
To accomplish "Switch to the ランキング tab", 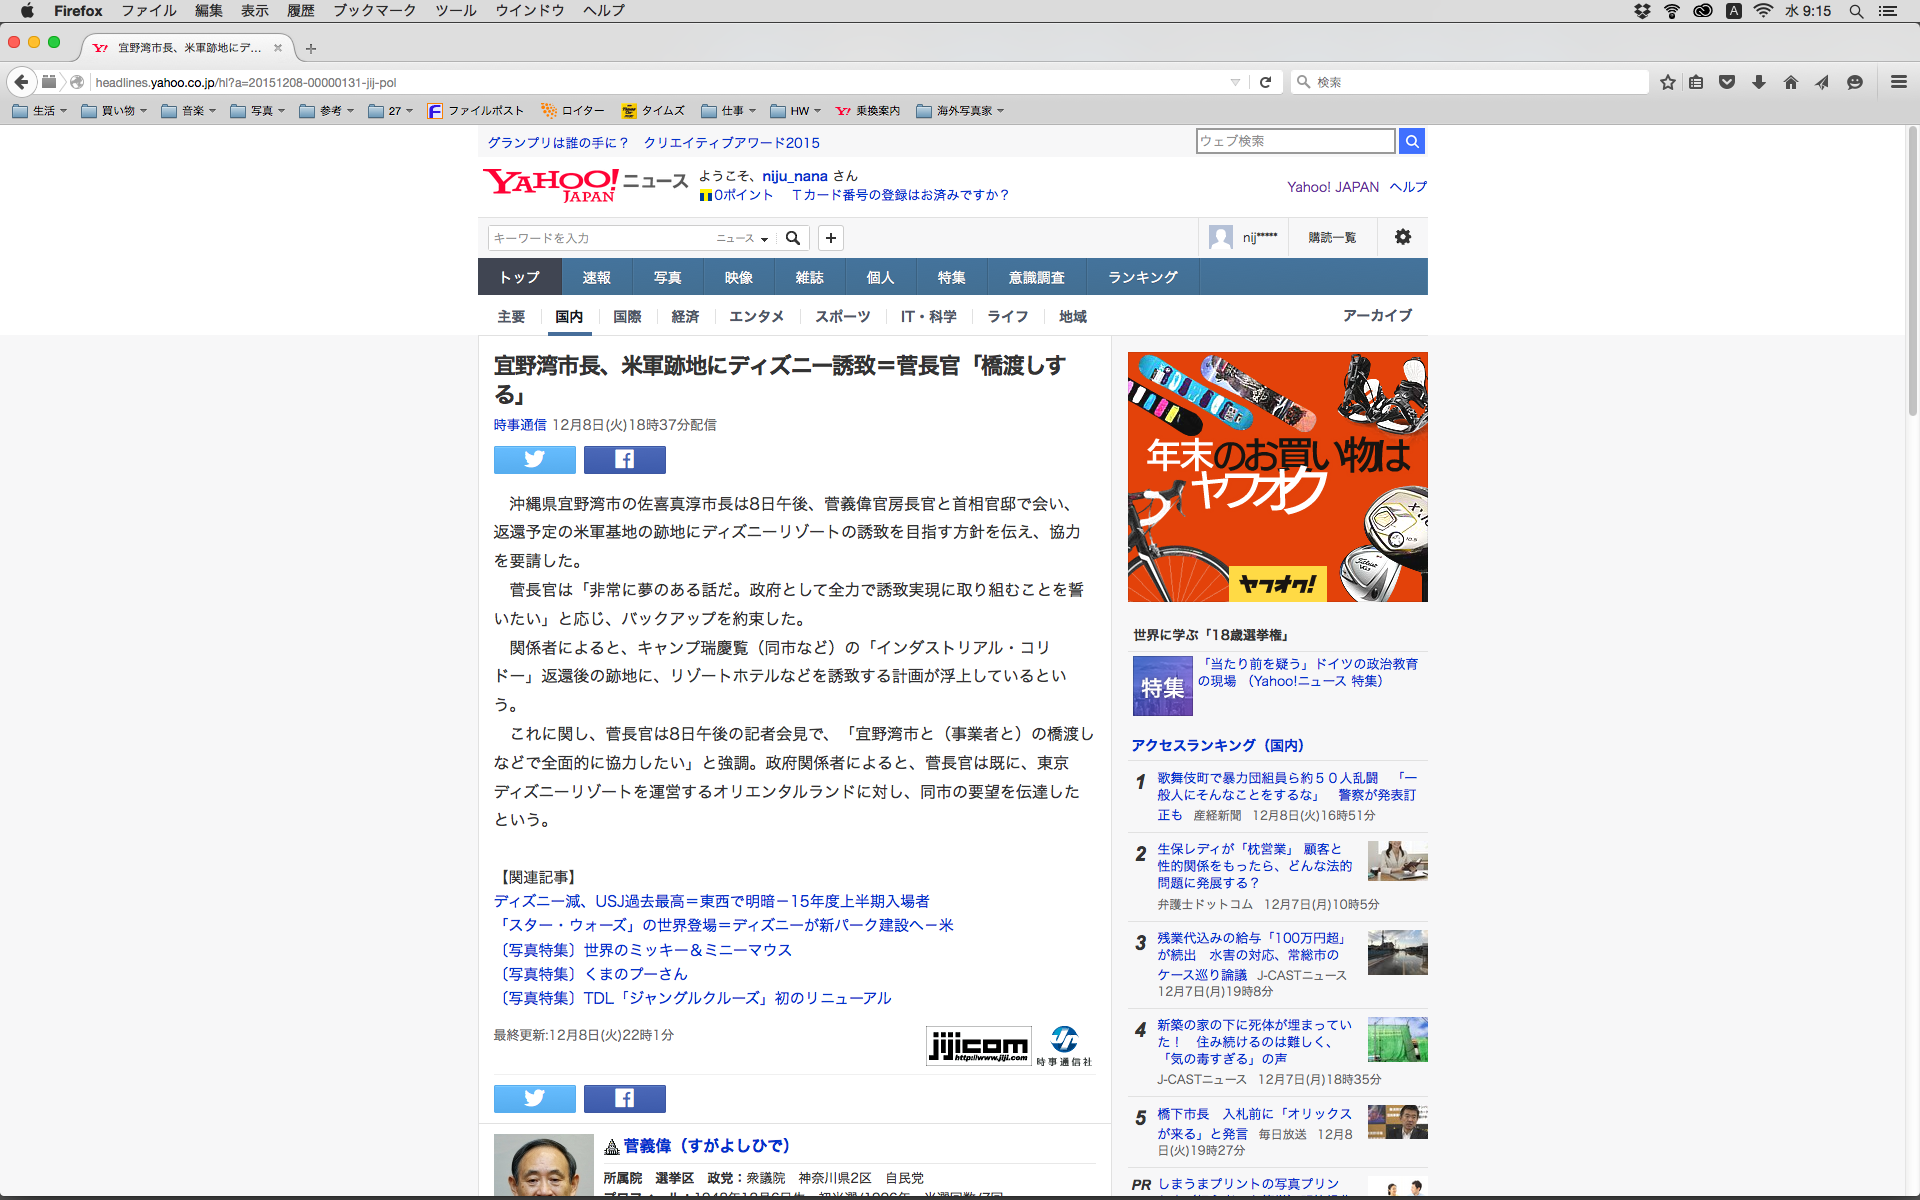I will pos(1142,277).
